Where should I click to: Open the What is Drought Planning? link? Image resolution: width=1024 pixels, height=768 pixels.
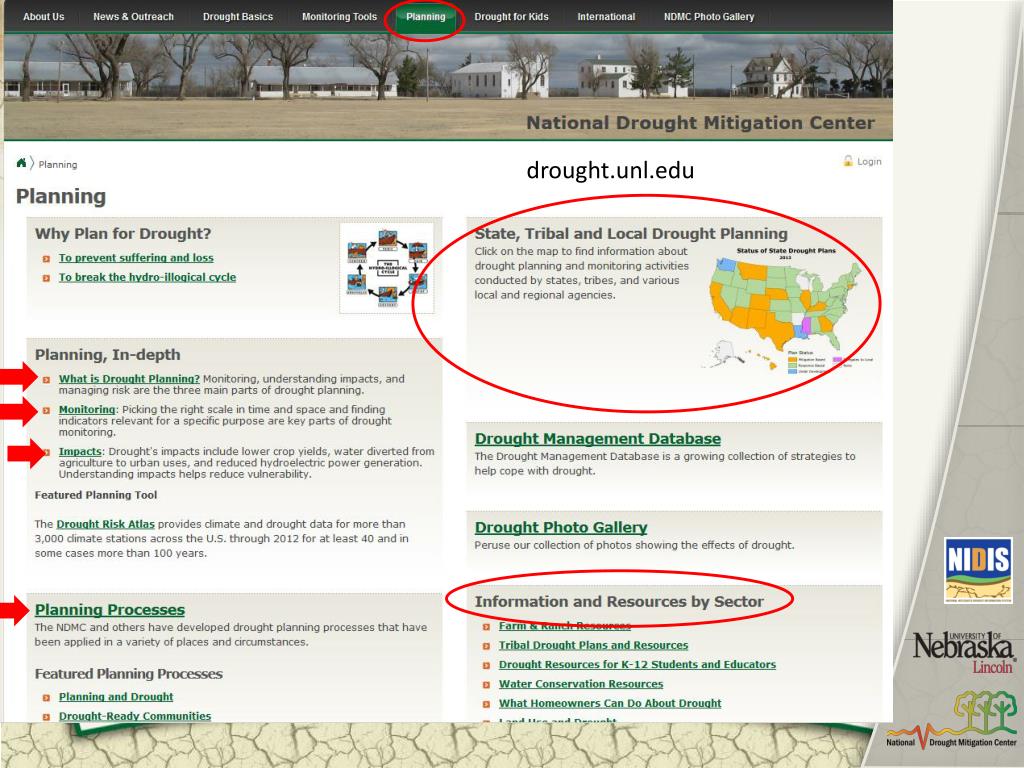(x=129, y=379)
